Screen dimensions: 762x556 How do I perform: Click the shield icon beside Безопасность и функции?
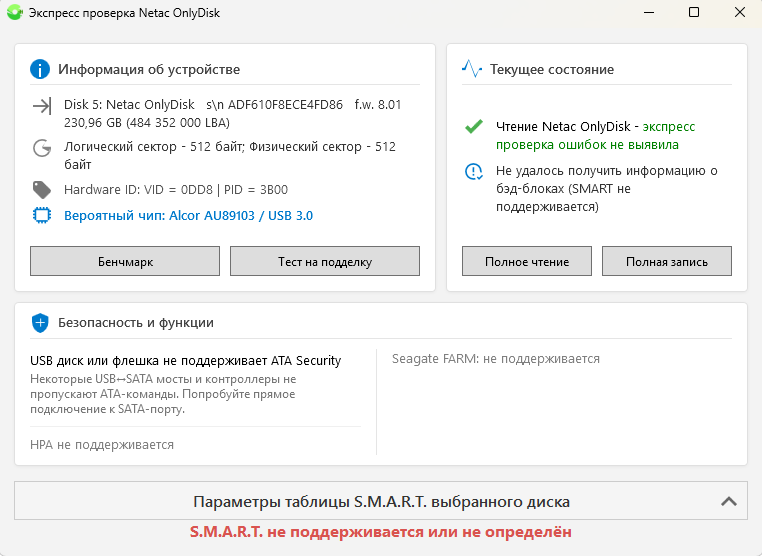tap(40, 323)
